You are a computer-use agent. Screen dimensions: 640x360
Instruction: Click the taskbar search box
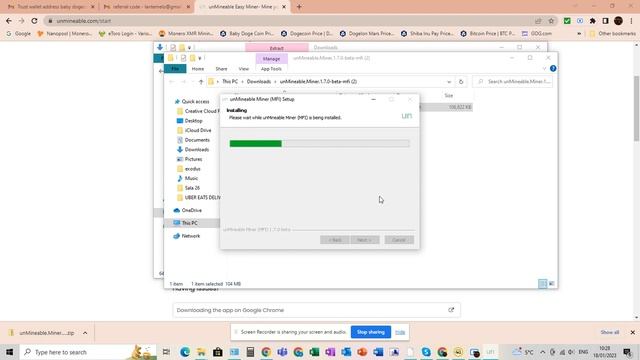click(x=88, y=352)
